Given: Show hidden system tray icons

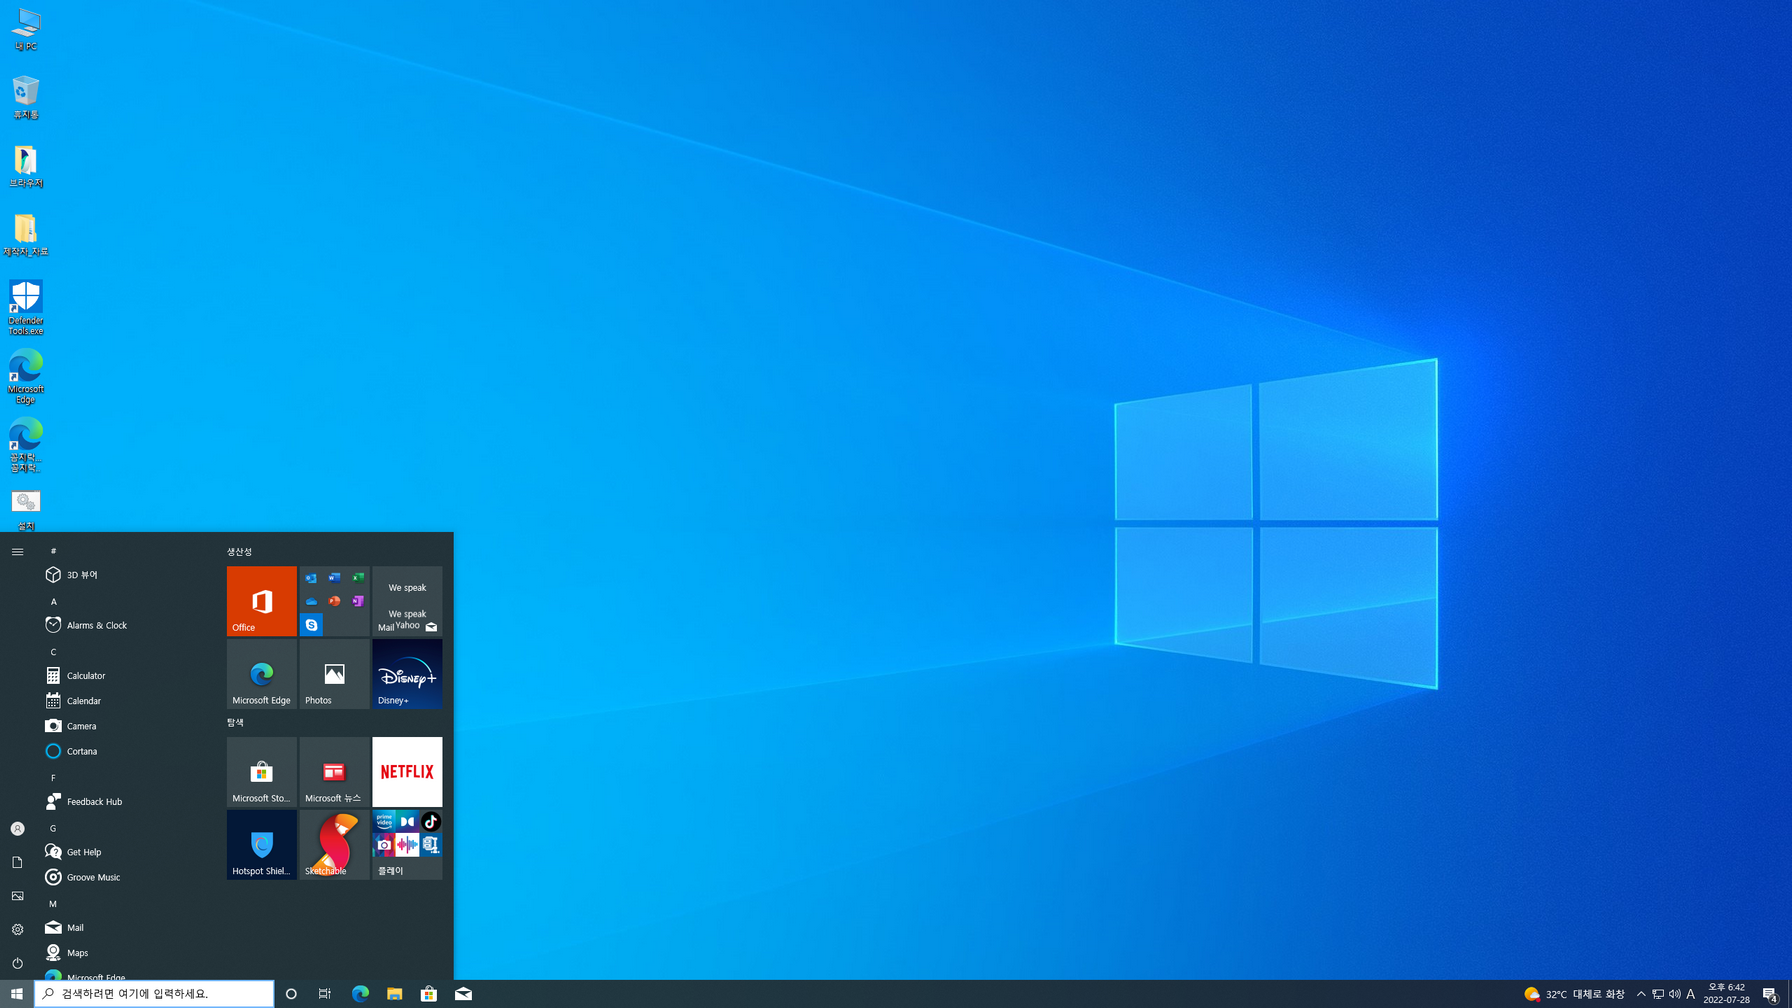Looking at the screenshot, I should pos(1641,994).
